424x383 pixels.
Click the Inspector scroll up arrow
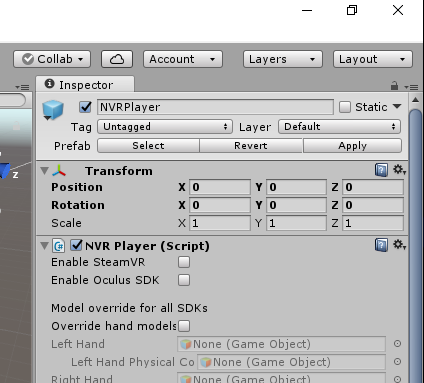click(415, 100)
